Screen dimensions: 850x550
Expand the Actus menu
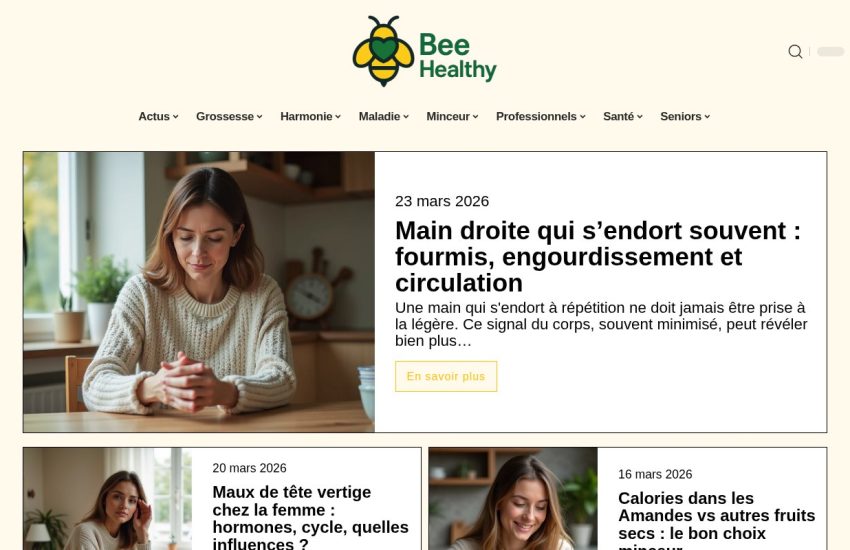tap(158, 117)
